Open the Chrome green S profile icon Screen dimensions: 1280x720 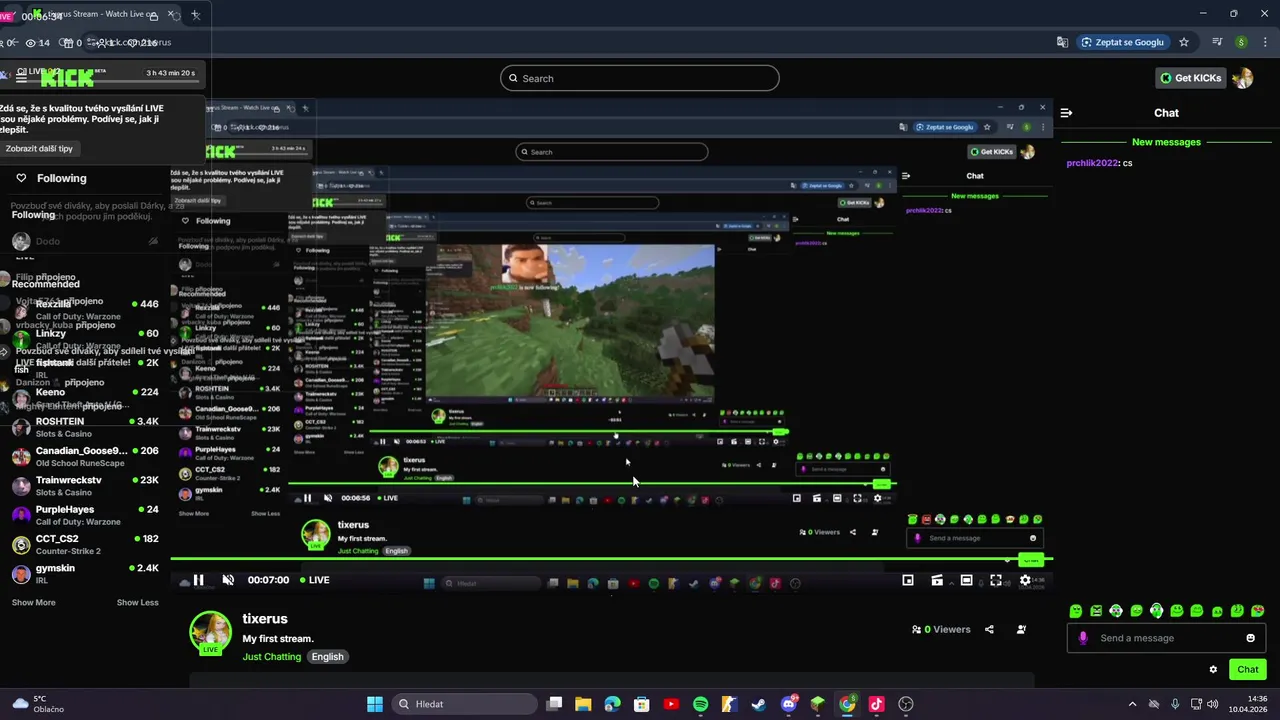pos(1241,42)
